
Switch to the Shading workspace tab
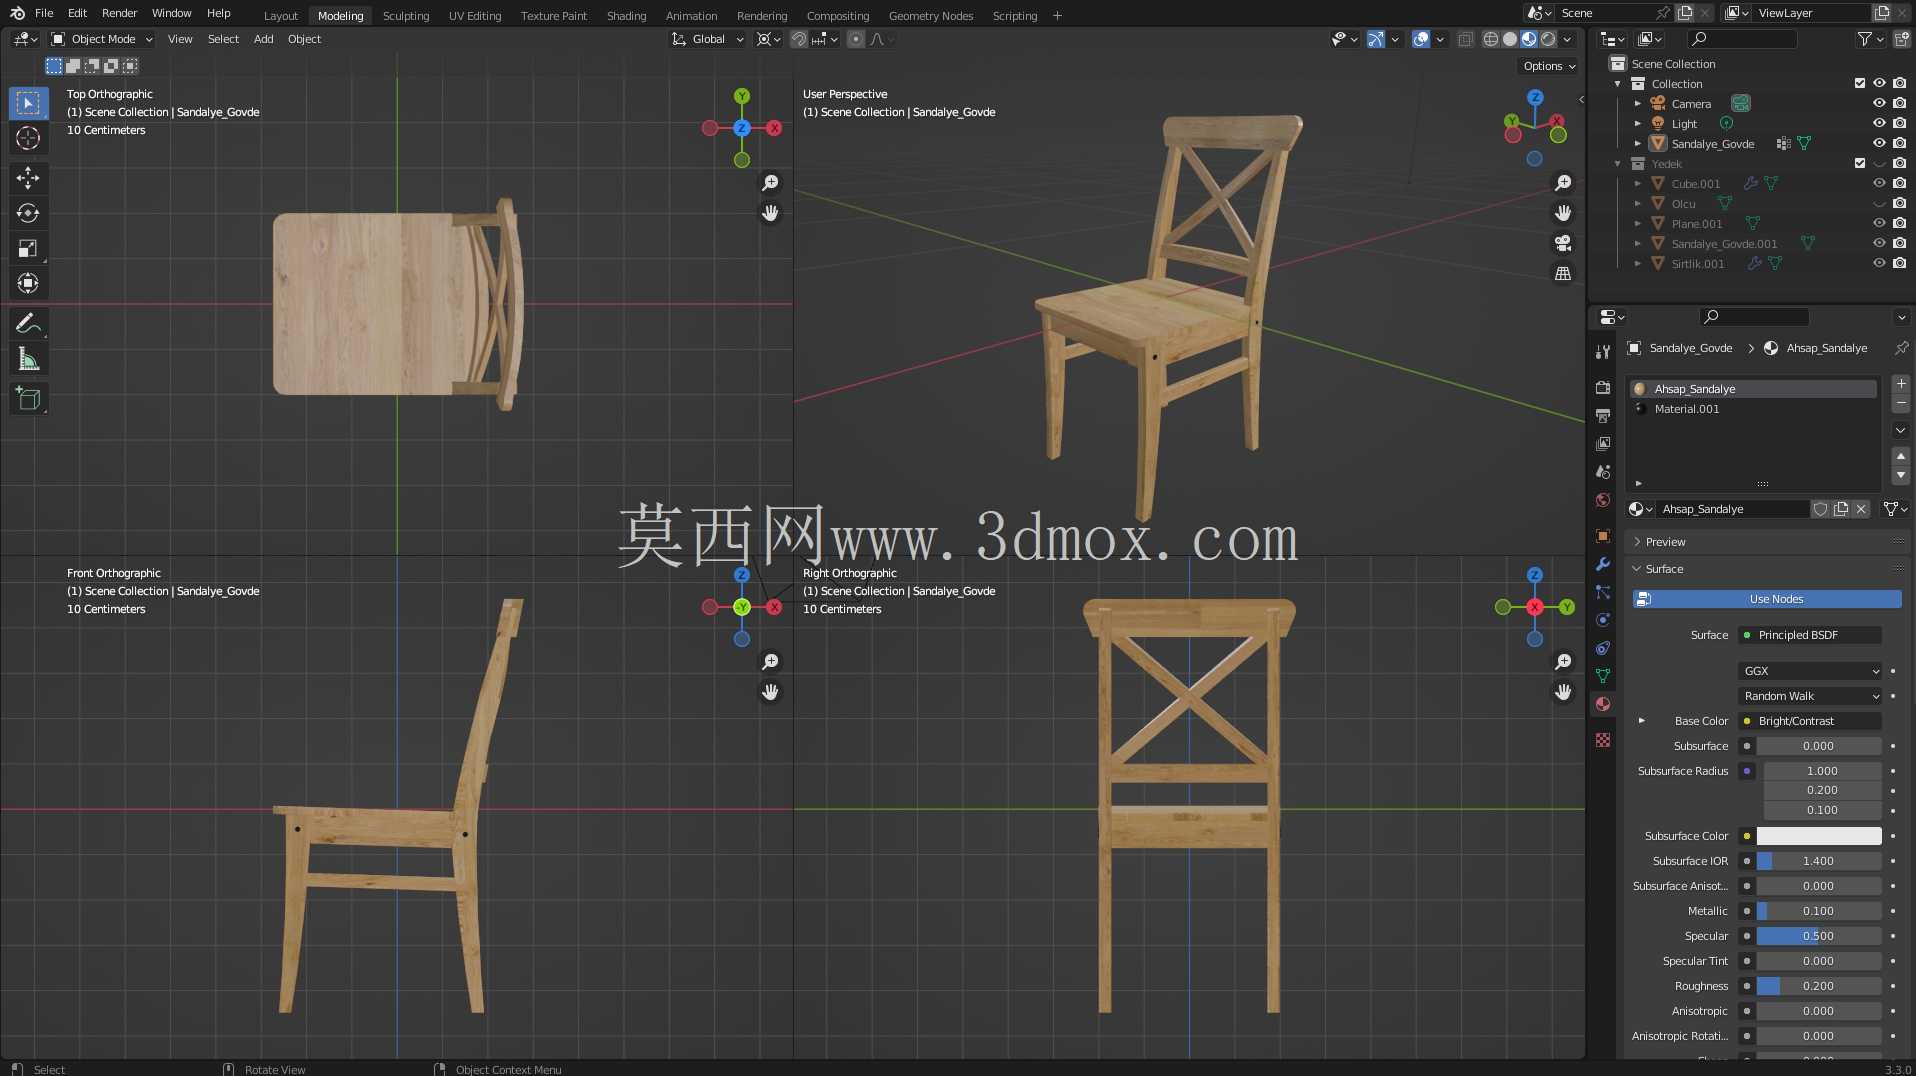point(626,16)
